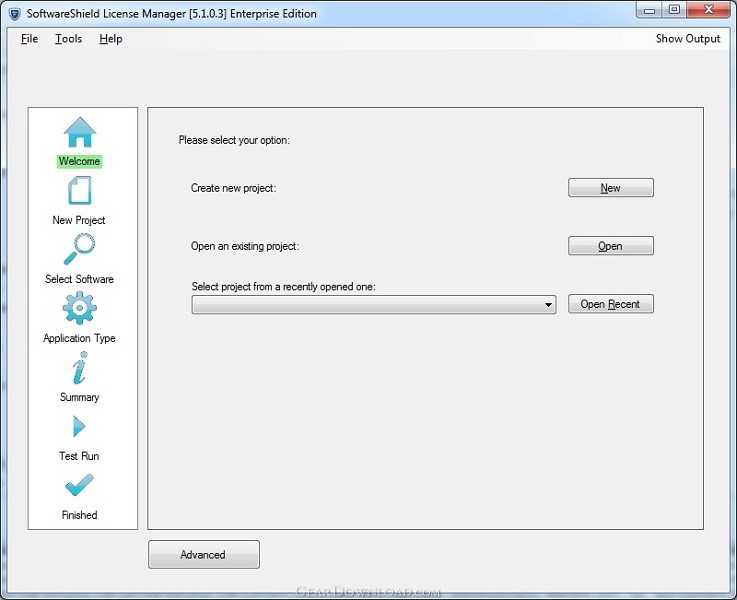The height and width of the screenshot is (600, 737).
Task: Open the File menu
Action: [x=29, y=39]
